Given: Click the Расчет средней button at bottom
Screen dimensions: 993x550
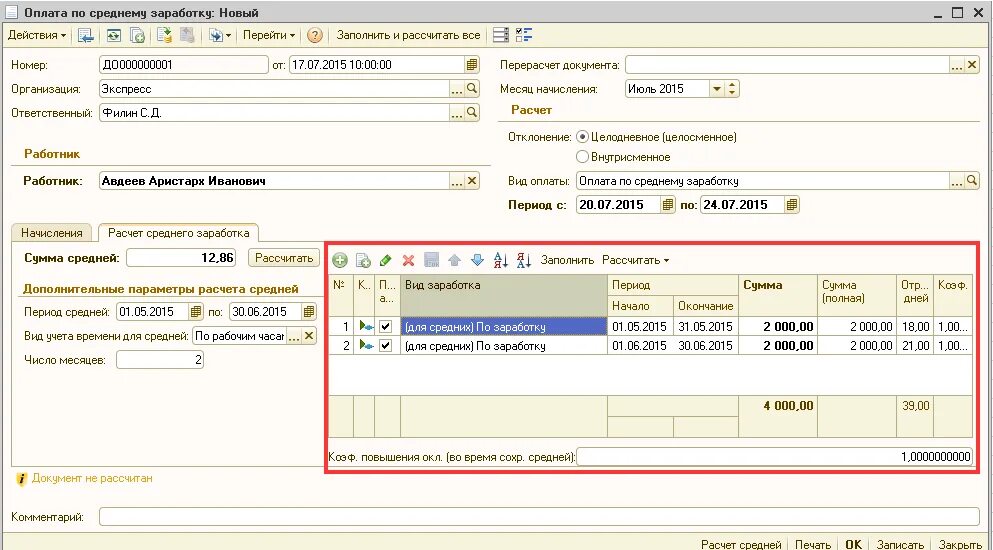Looking at the screenshot, I should tap(741, 544).
